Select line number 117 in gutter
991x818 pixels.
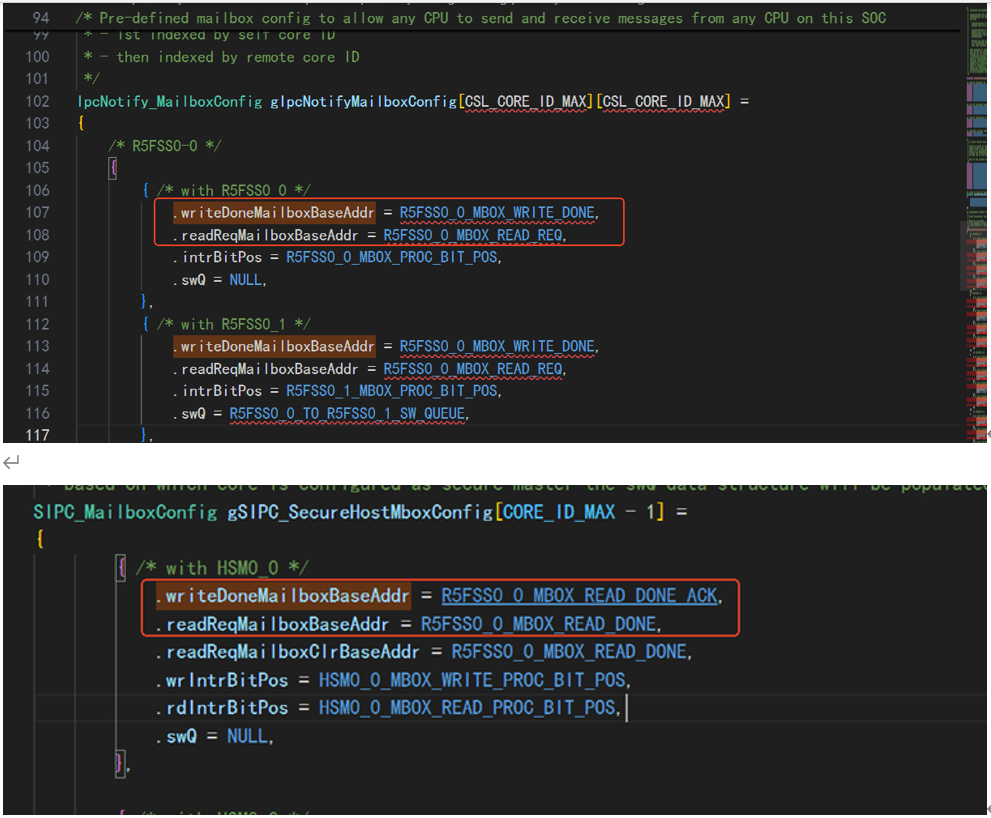point(37,435)
